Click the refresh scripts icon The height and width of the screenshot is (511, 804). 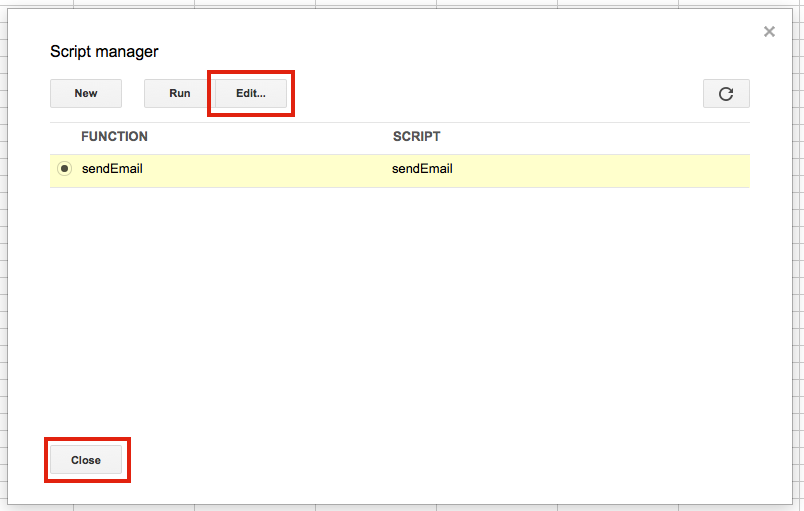coord(726,93)
